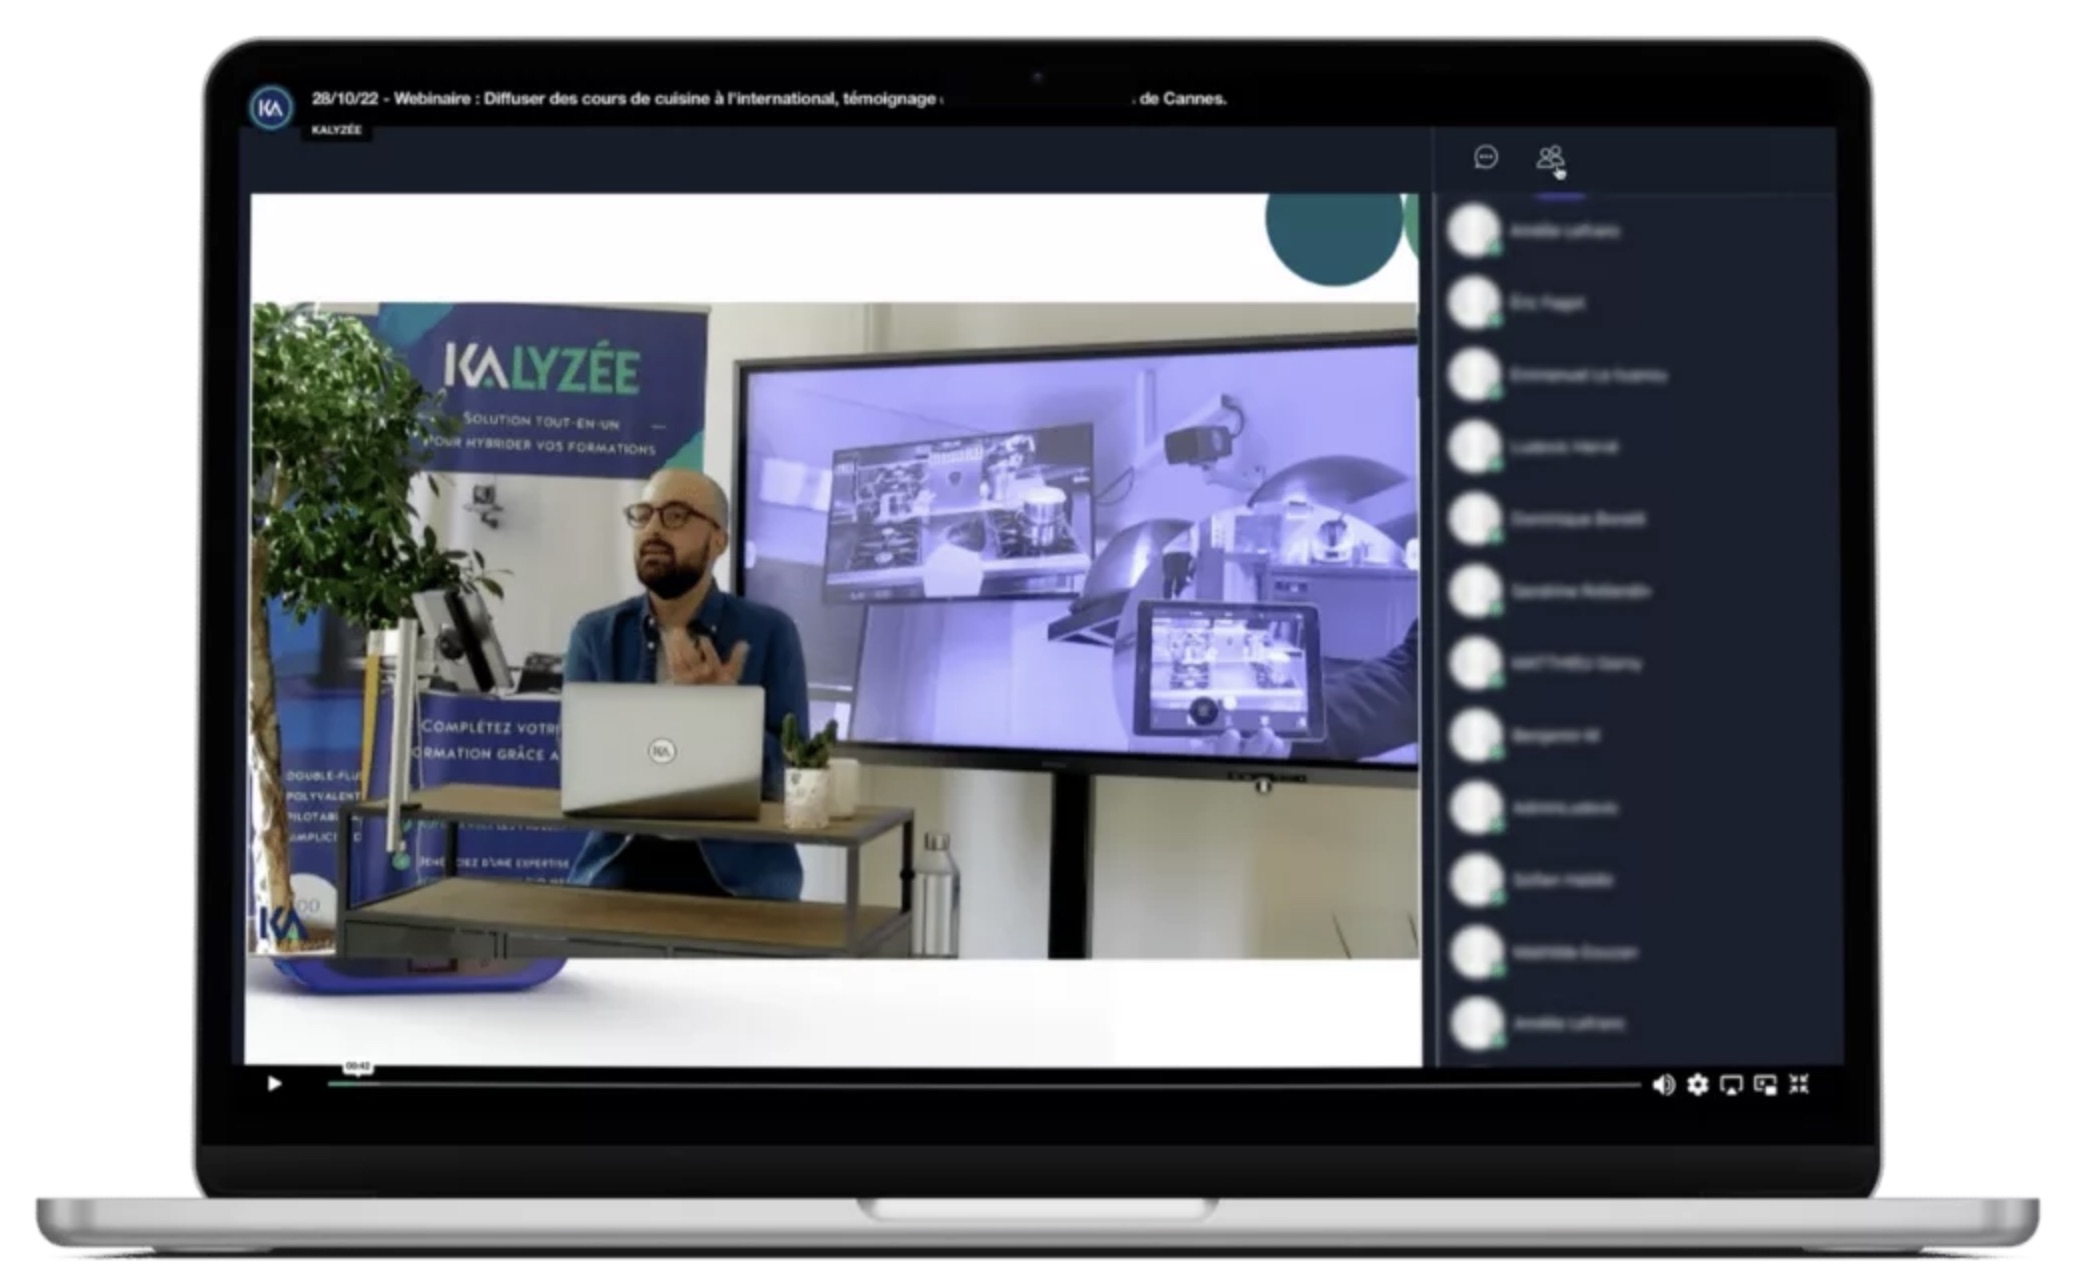Image resolution: width=2088 pixels, height=1288 pixels.
Task: Play the webinar video
Action: click(x=274, y=1084)
